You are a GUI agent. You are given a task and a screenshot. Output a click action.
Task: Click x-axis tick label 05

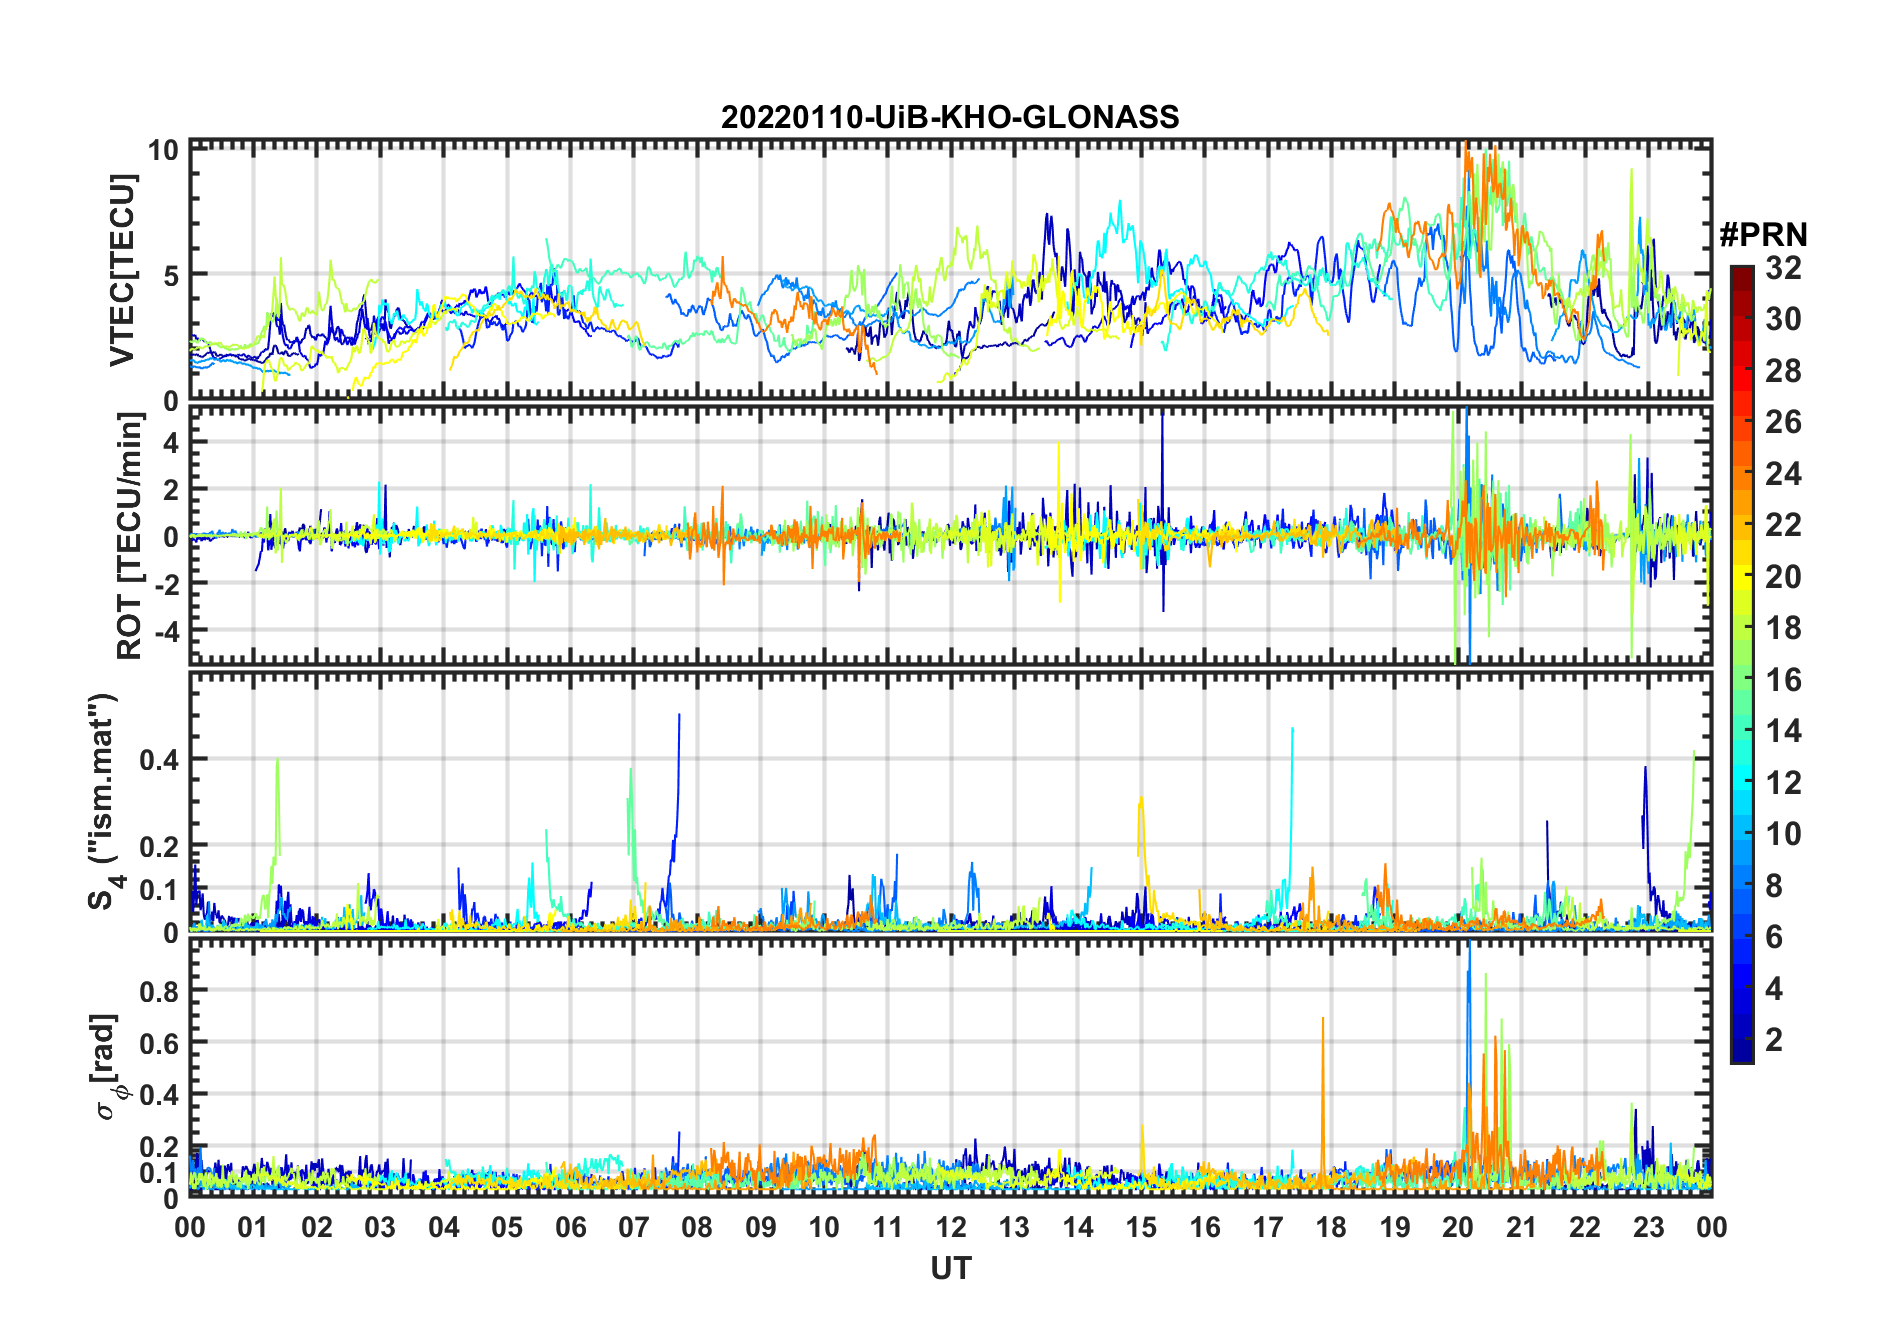[x=507, y=1227]
